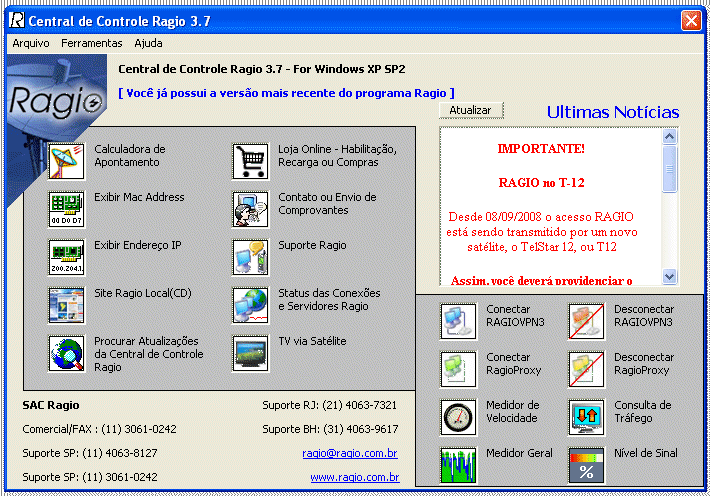This screenshot has height=496, width=710.
Task: Click the 'Exibir Endereço IP' label
Action: point(138,245)
